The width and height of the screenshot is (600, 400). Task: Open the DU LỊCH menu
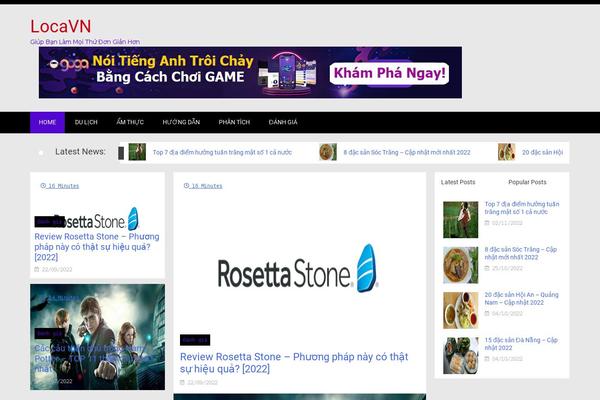pos(86,122)
